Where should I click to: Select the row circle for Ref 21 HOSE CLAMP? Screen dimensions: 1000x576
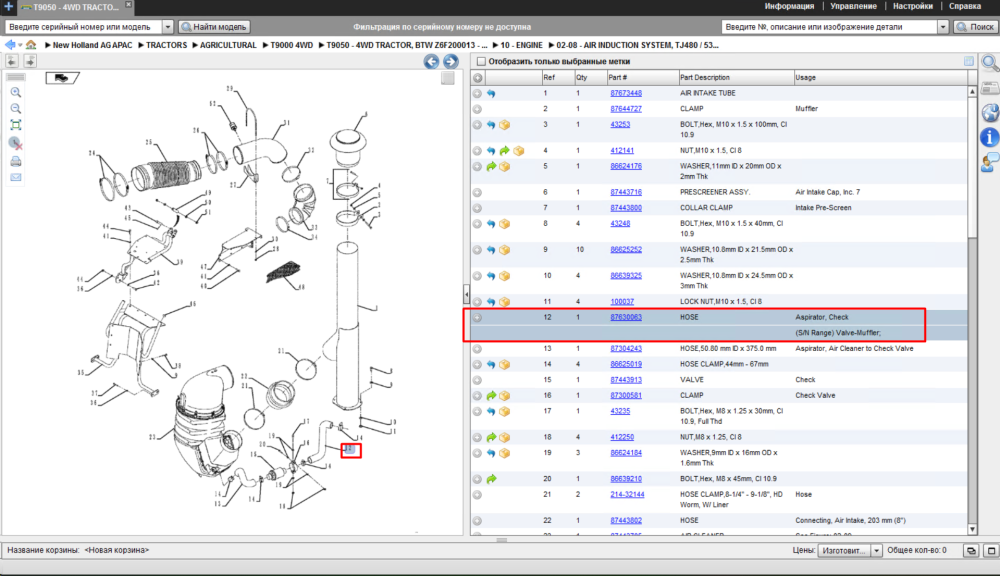477,495
